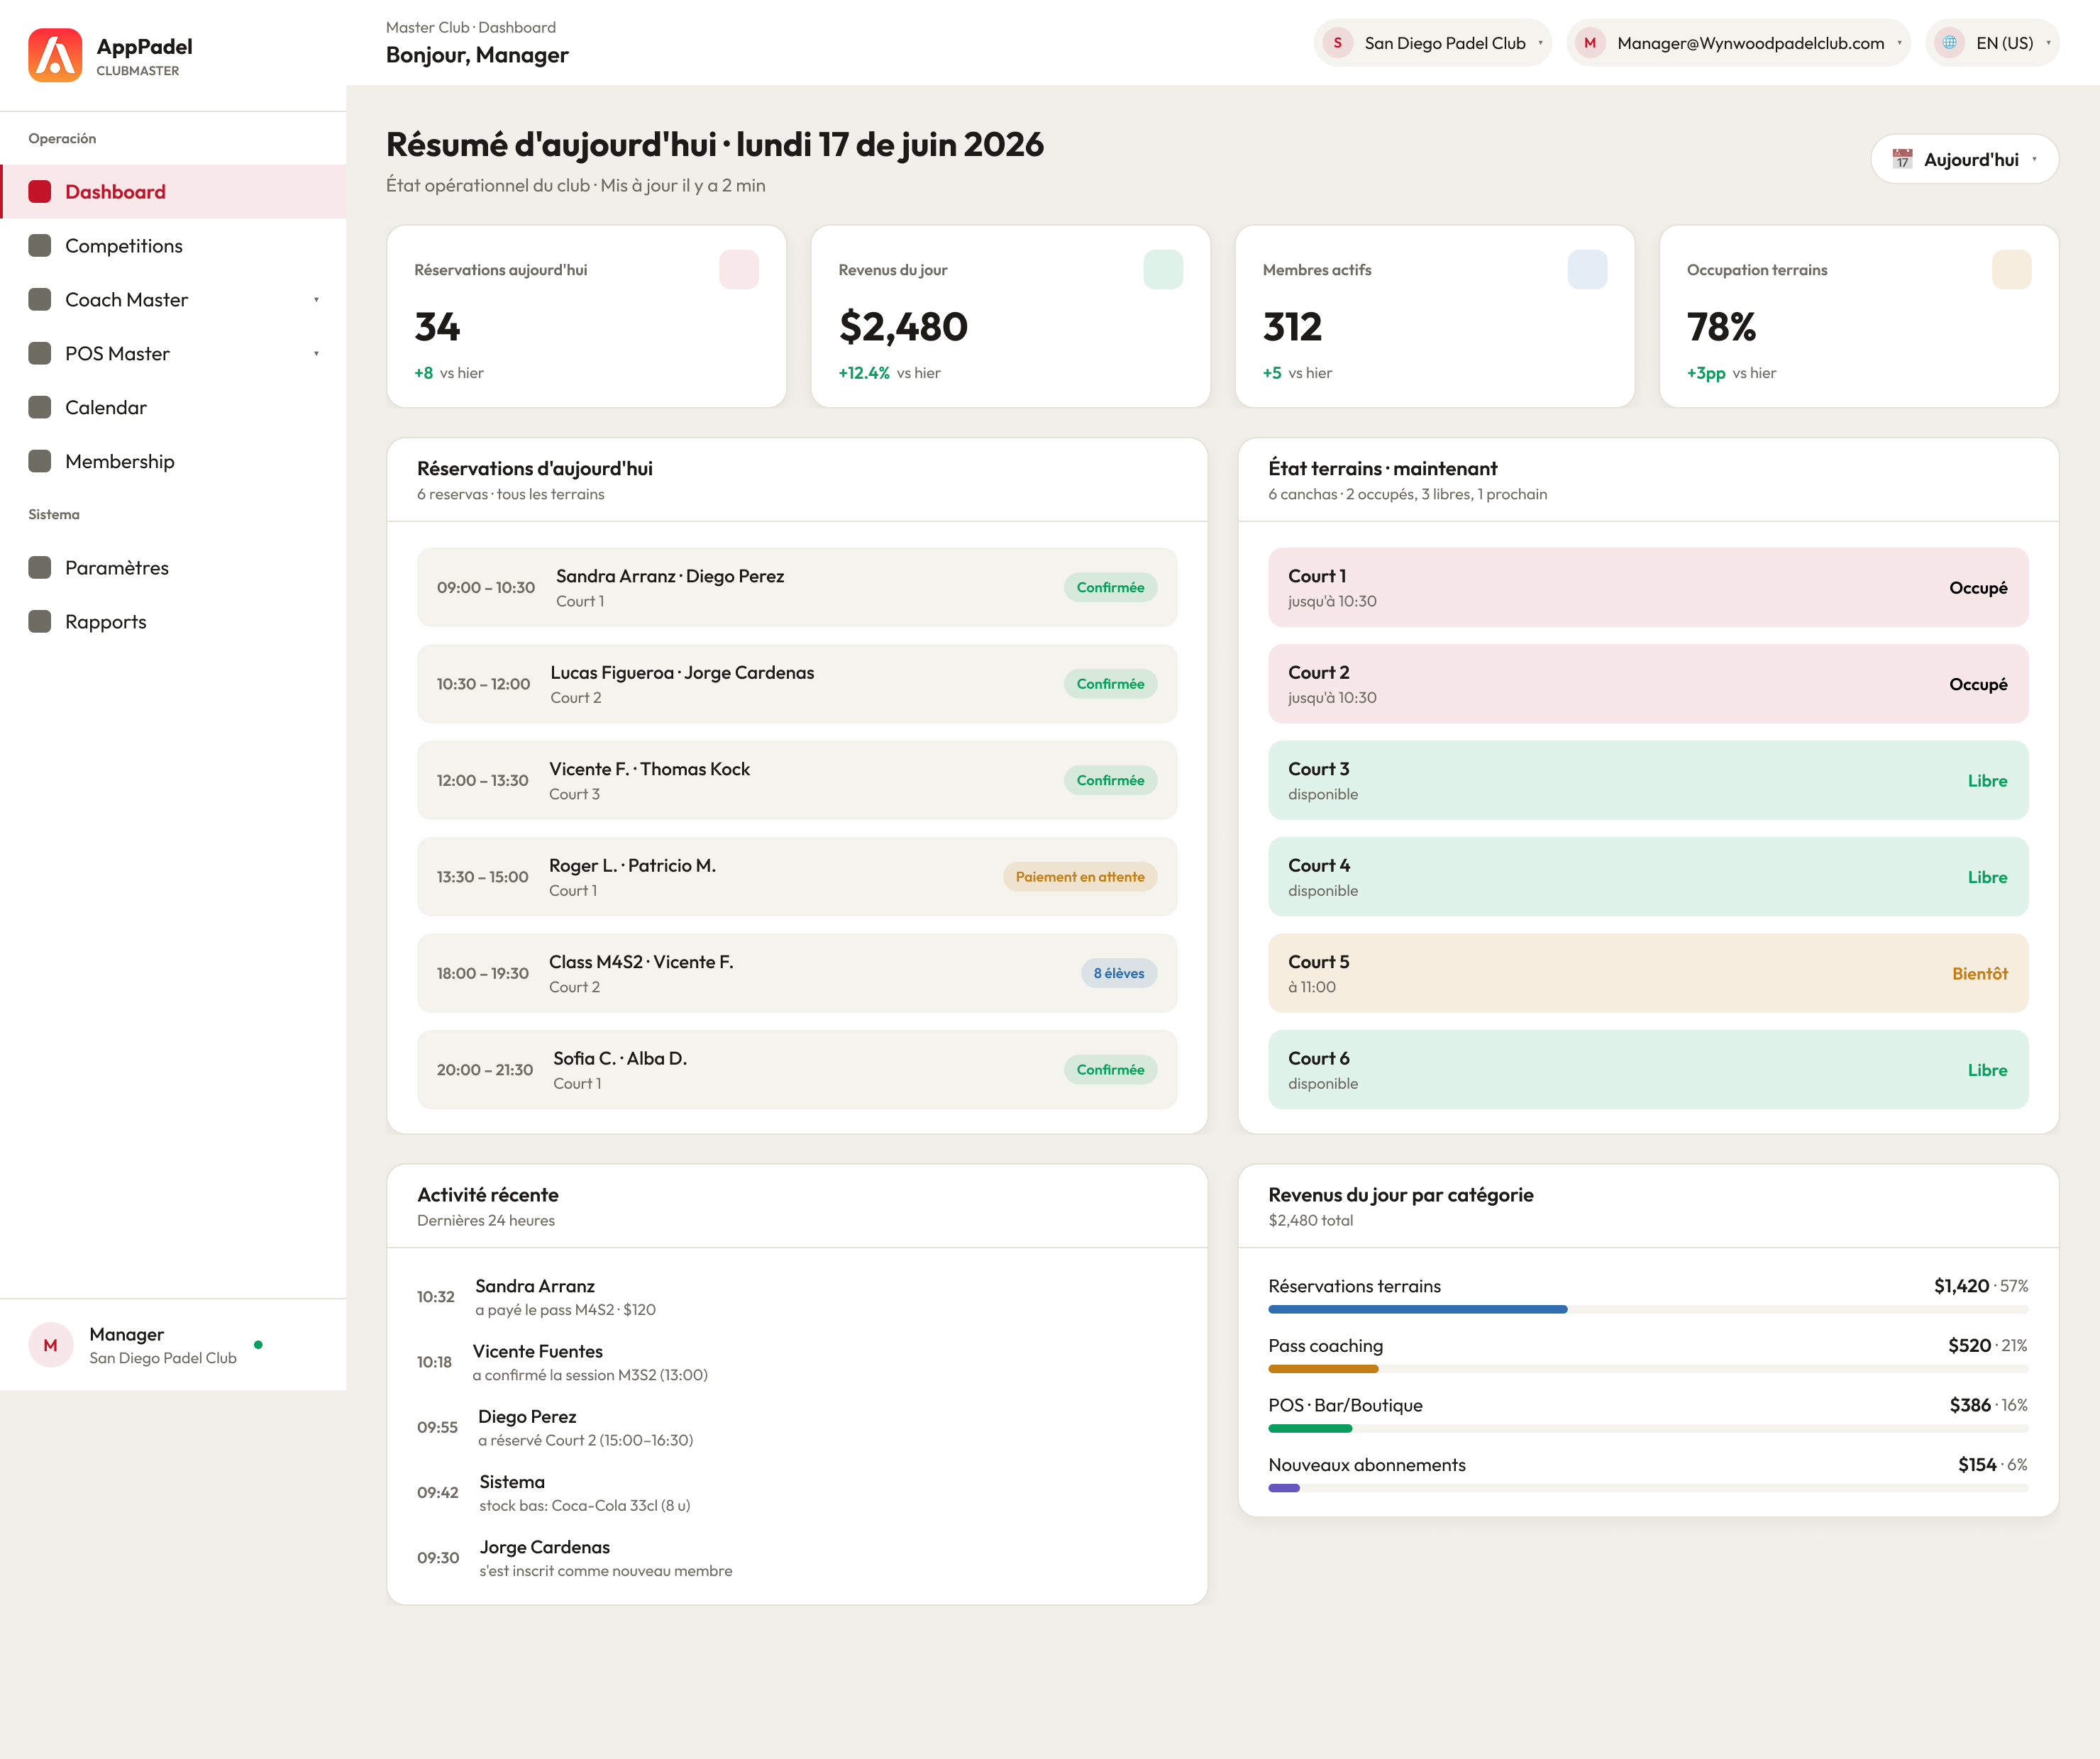
Task: Click the 312 Membres actifs value
Action: (1292, 327)
